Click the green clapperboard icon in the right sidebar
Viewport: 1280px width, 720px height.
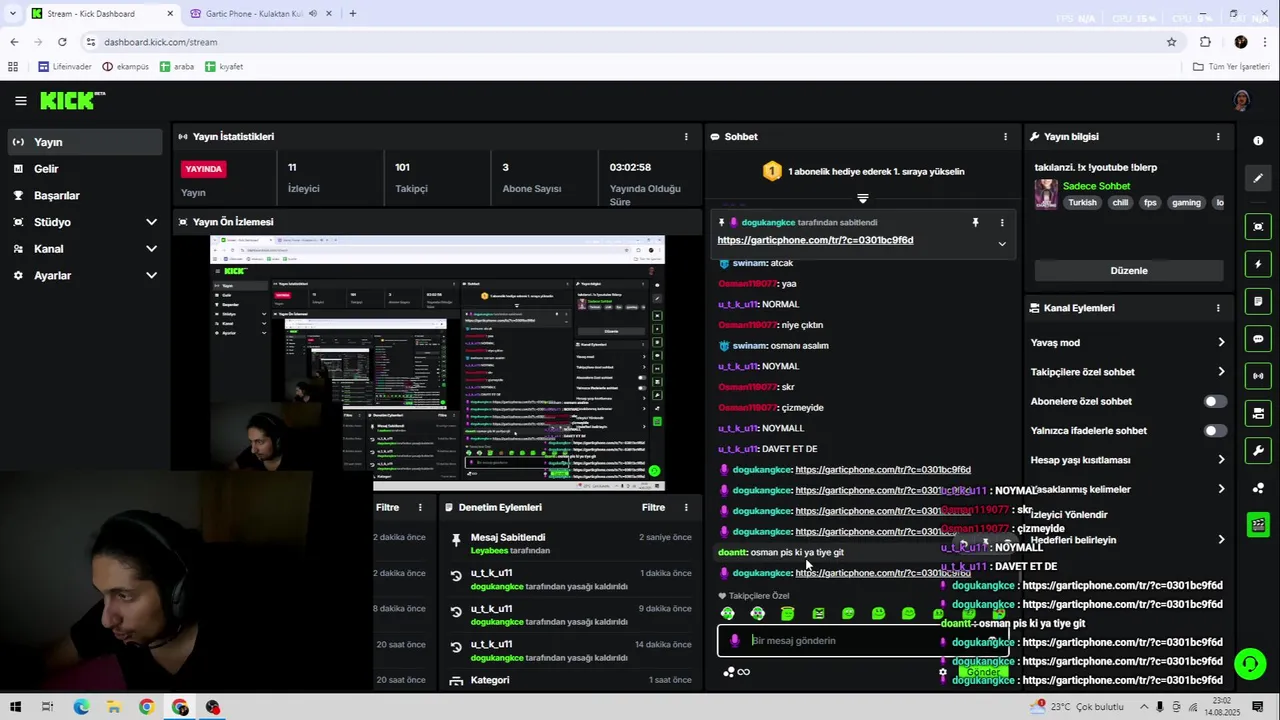(1258, 524)
